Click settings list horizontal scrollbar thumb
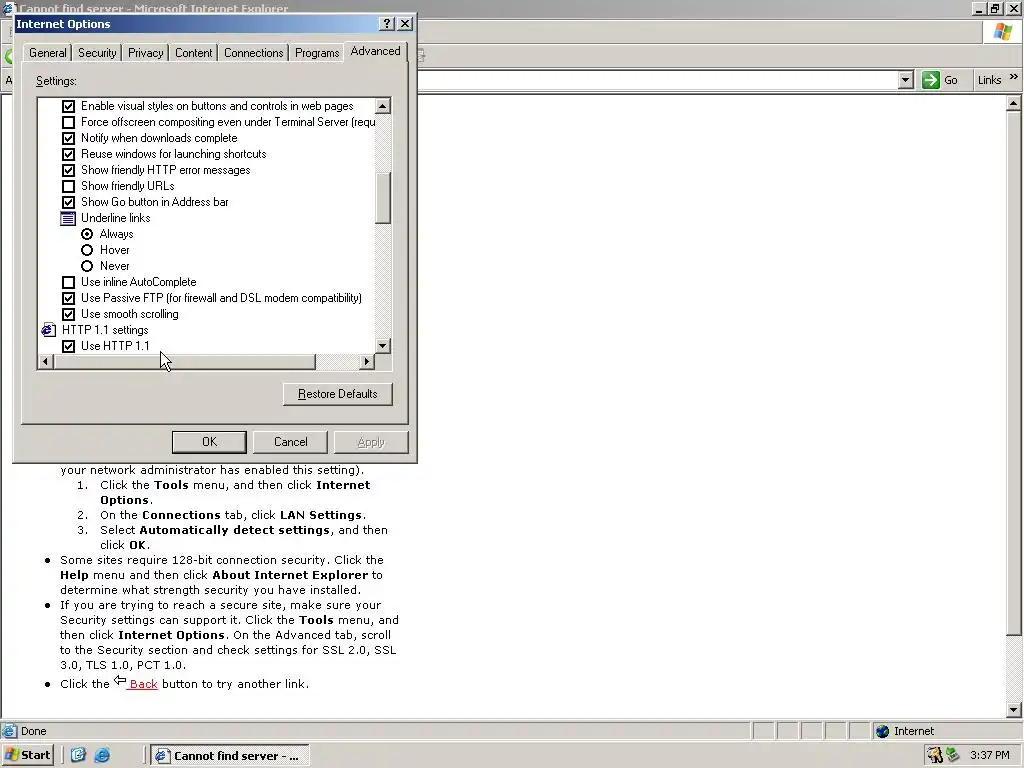The image size is (1024, 768). pyautogui.click(x=184, y=361)
